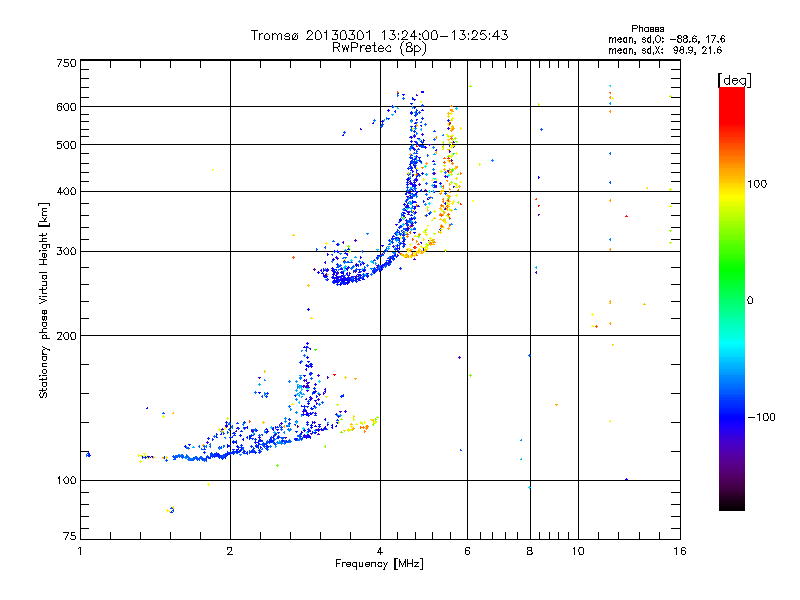This screenshot has height=600, width=800.
Task: Click the x-axis tick label "6"
Action: (x=467, y=551)
